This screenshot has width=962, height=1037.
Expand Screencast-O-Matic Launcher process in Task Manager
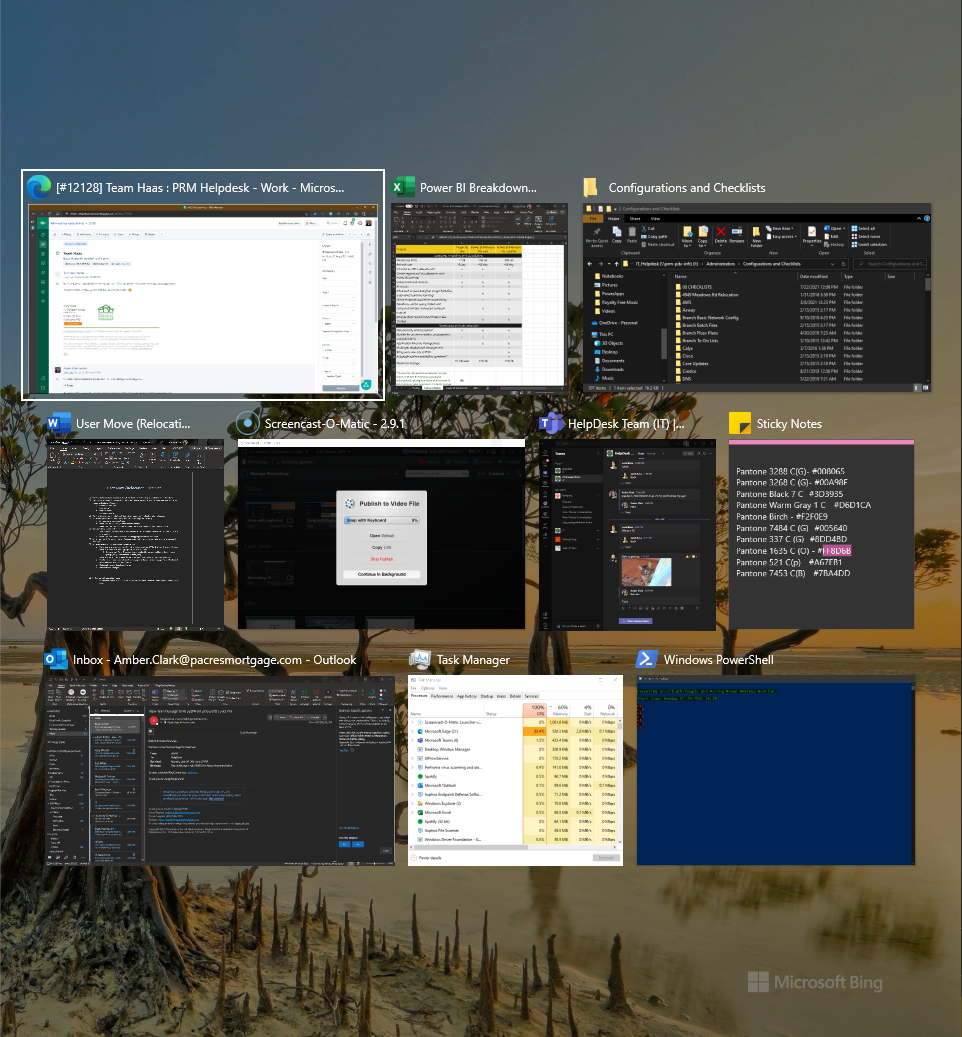click(x=413, y=722)
